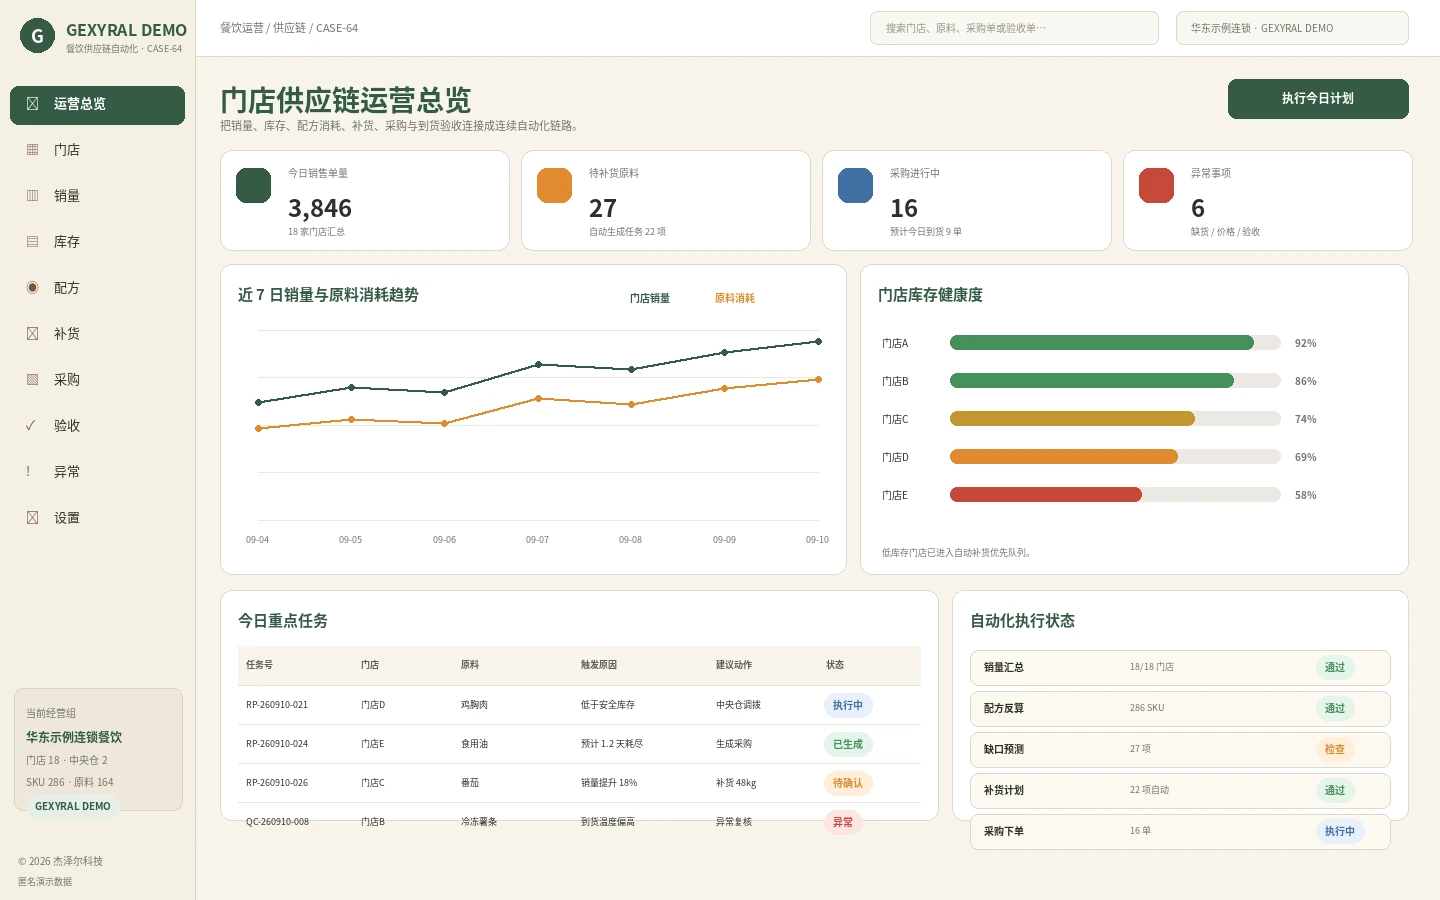The height and width of the screenshot is (900, 1440).
Task: Click the 通过 badge for 配方反算
Action: click(x=1335, y=708)
